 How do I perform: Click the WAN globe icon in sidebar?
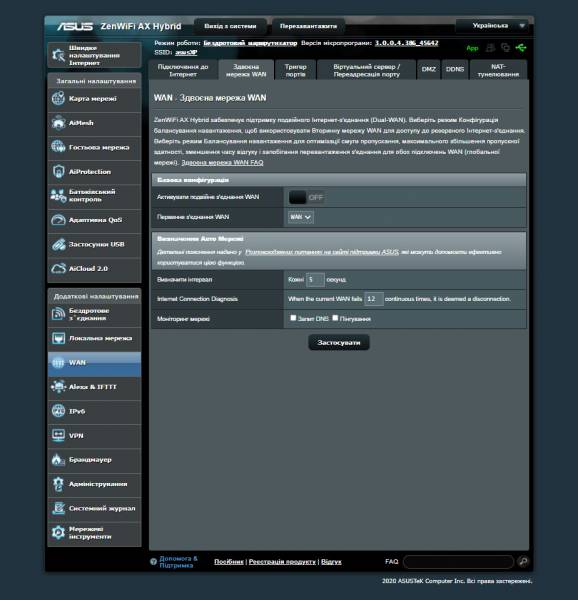[x=58, y=363]
